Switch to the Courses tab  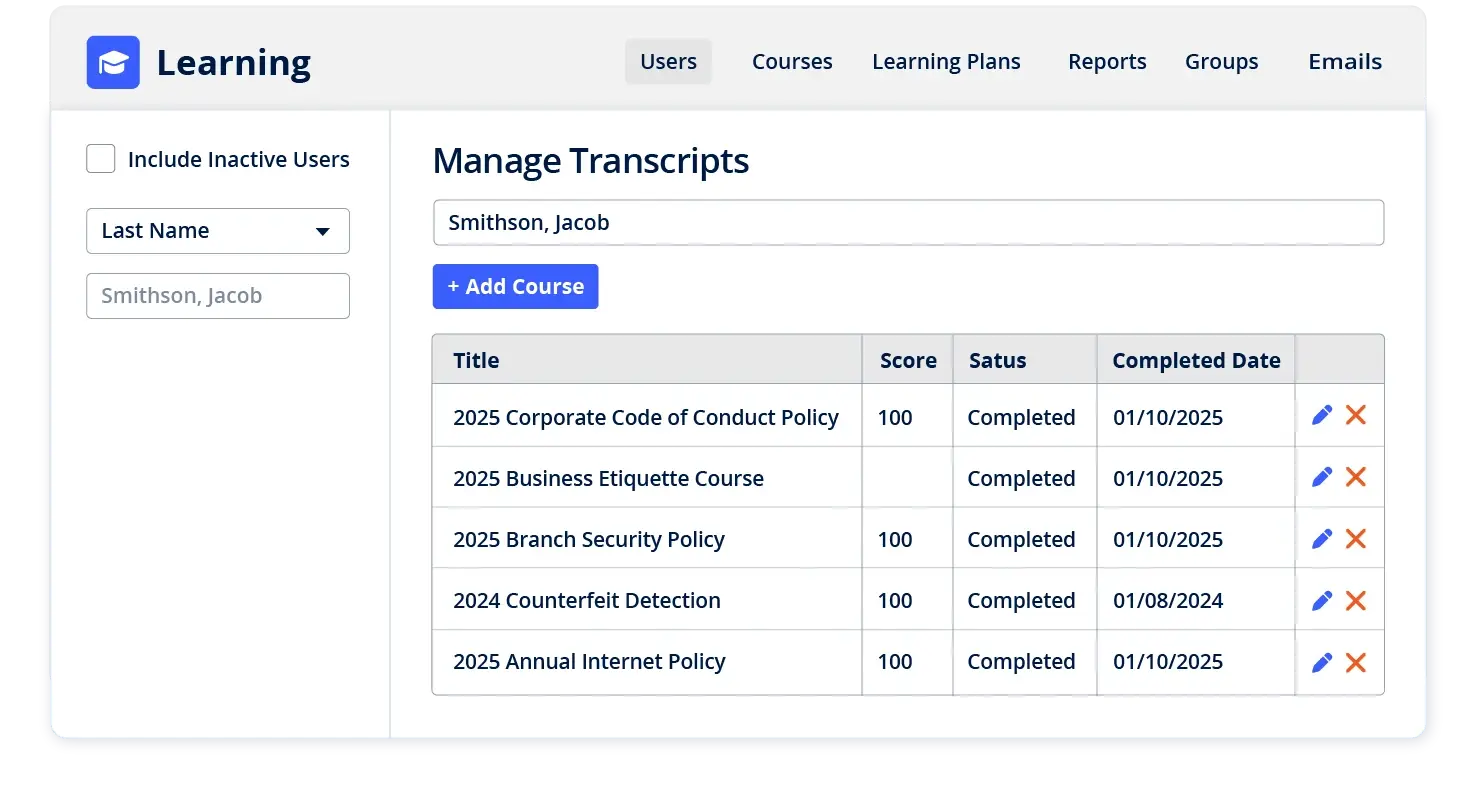791,61
